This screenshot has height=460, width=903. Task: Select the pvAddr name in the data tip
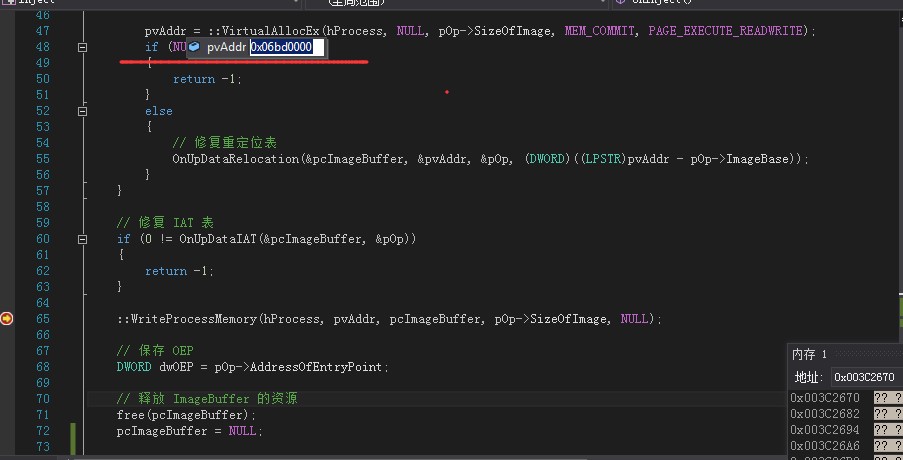click(x=226, y=47)
